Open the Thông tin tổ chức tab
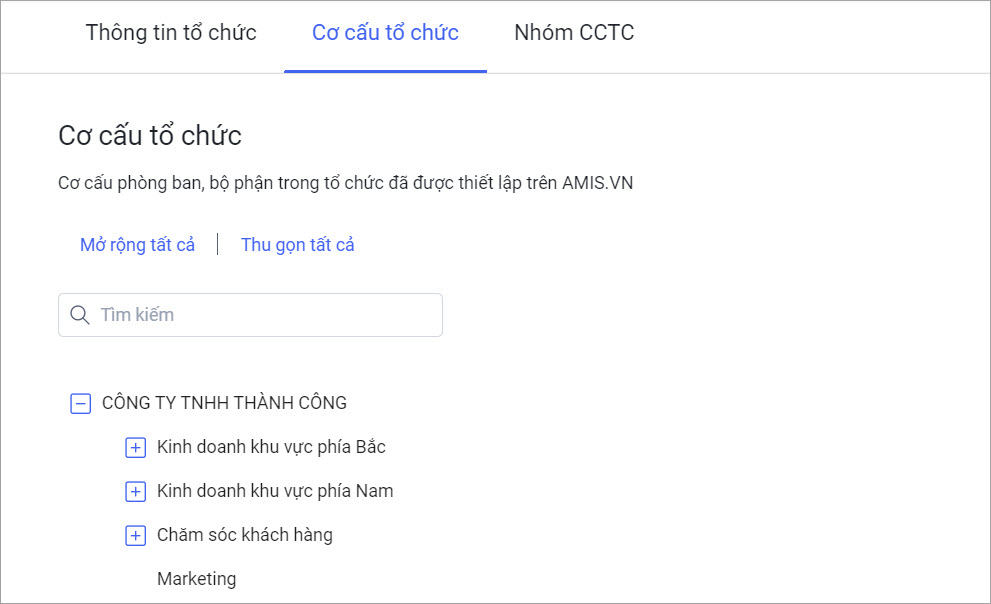The height and width of the screenshot is (604, 991). pyautogui.click(x=171, y=33)
